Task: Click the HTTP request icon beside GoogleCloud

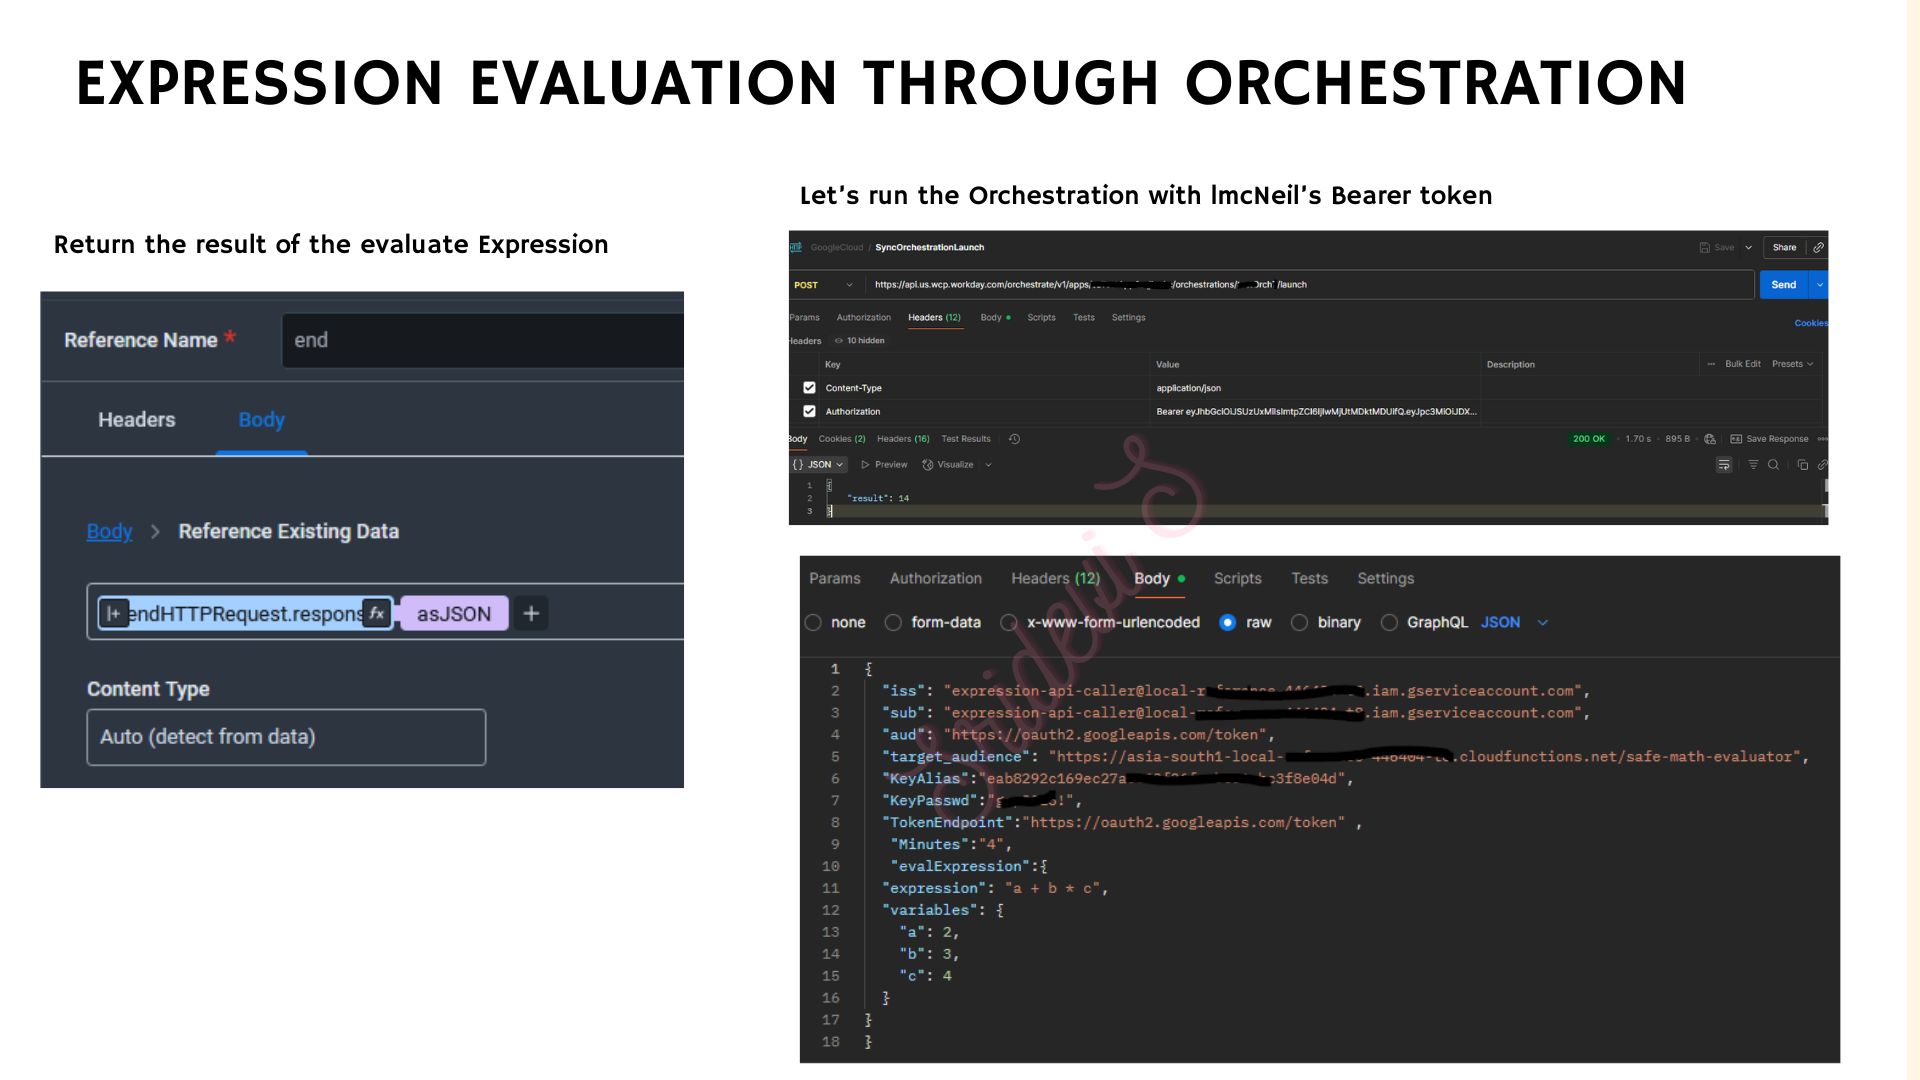Action: pyautogui.click(x=796, y=247)
